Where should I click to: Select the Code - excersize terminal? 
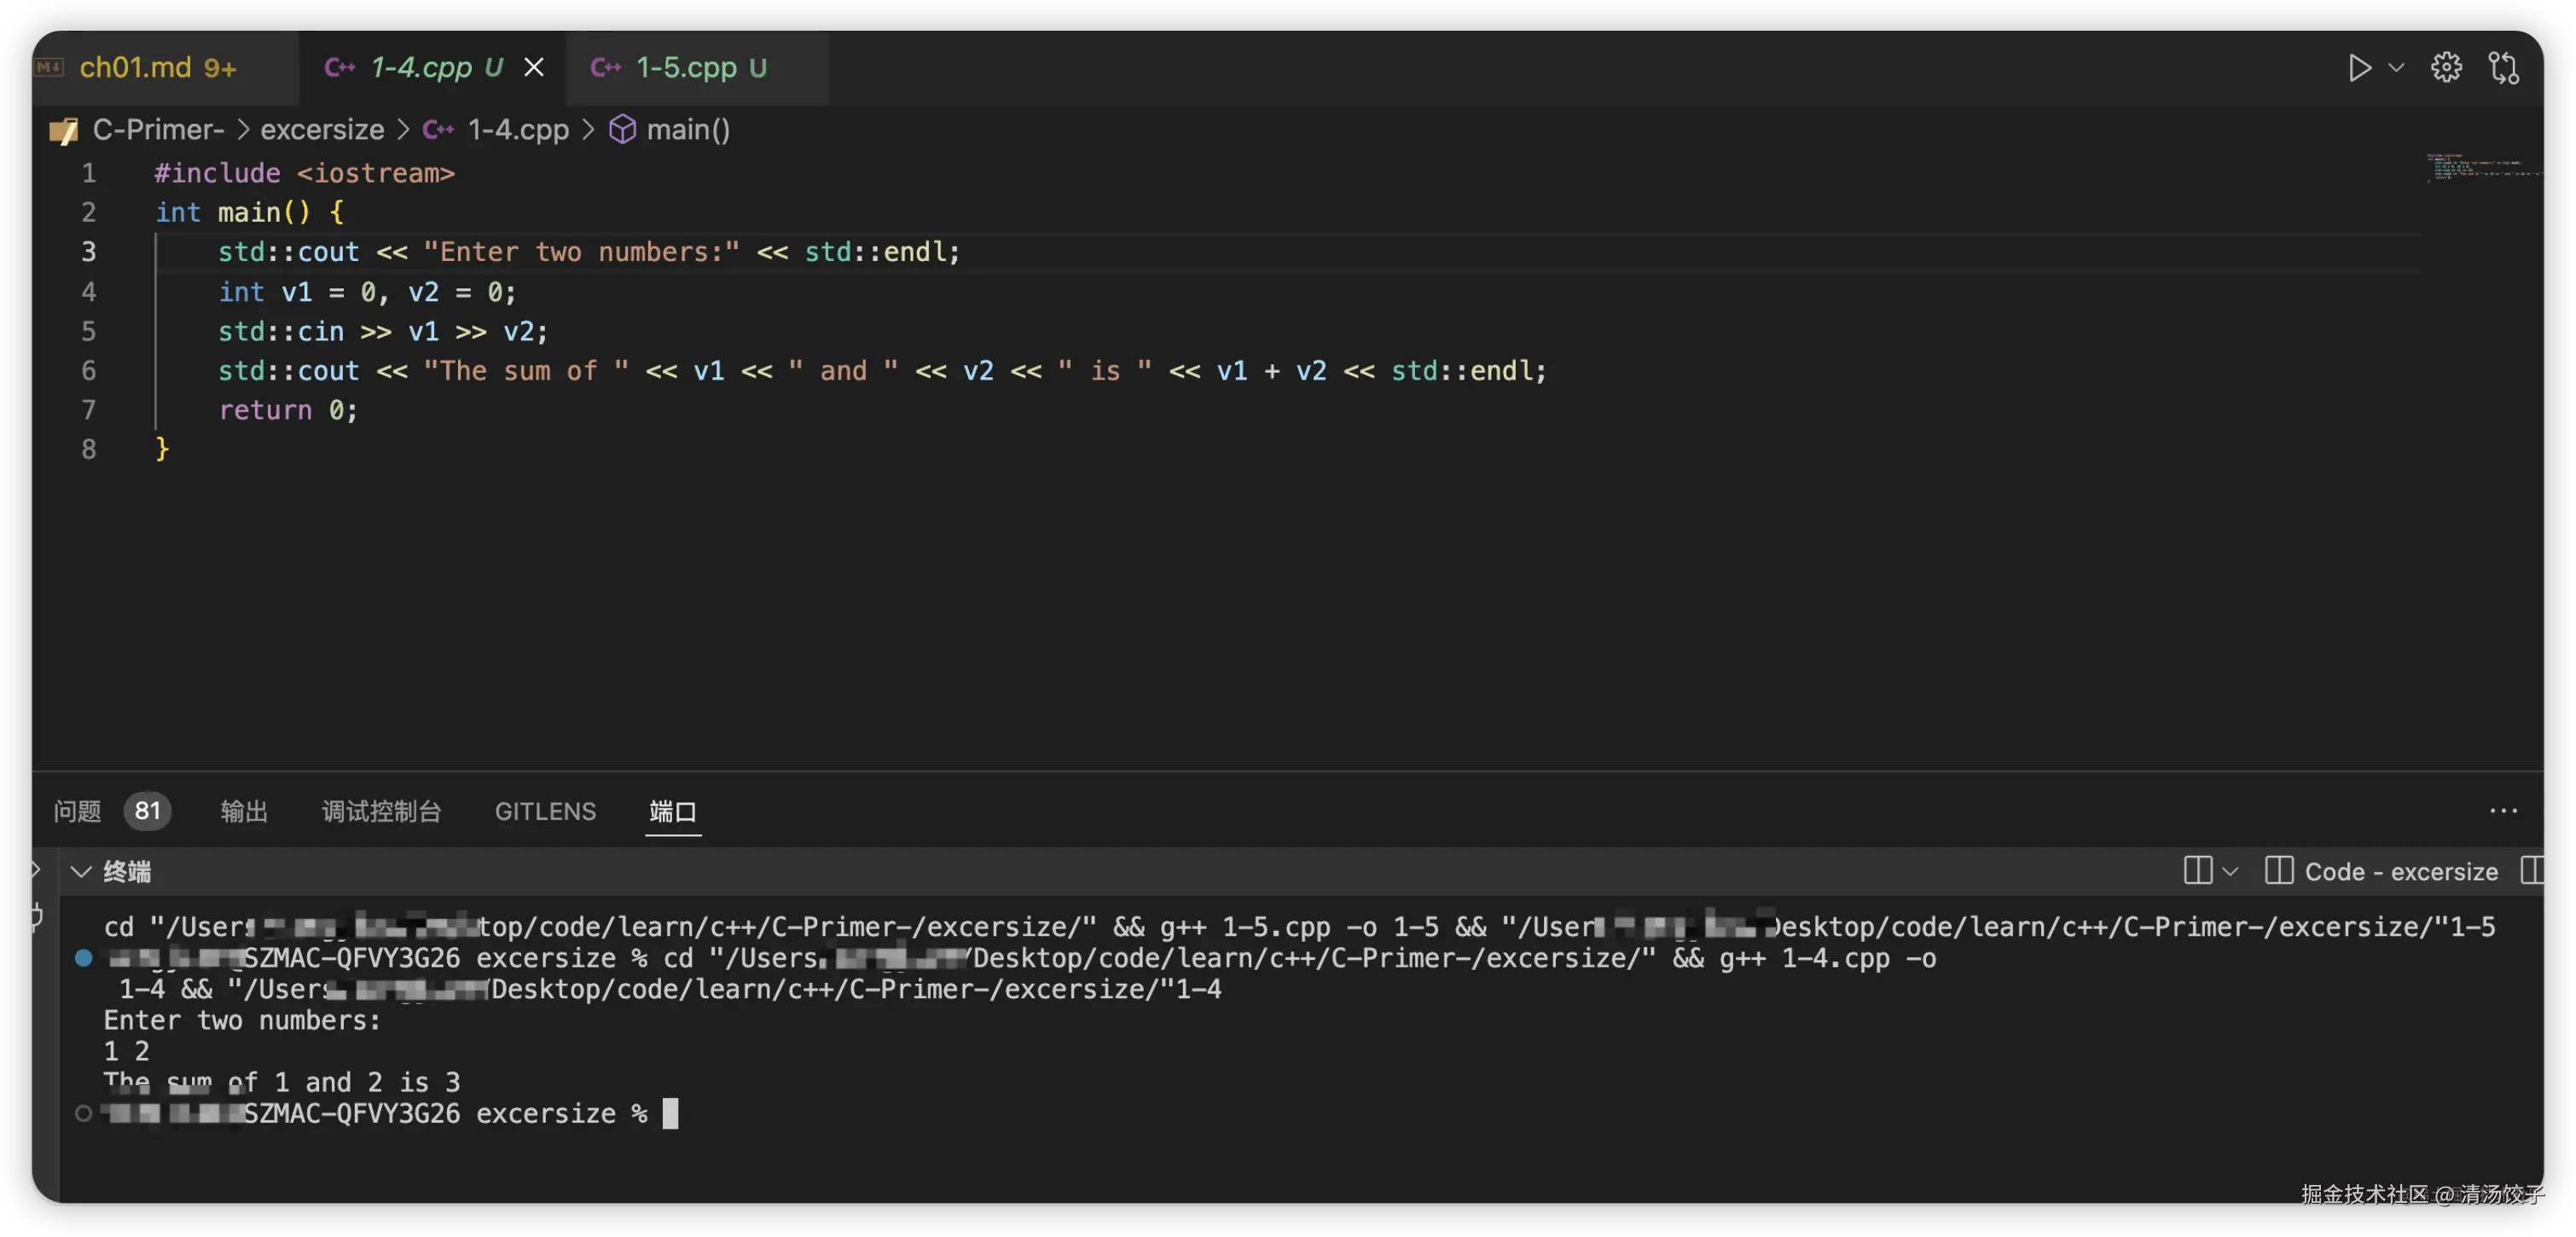[x=2400, y=872]
